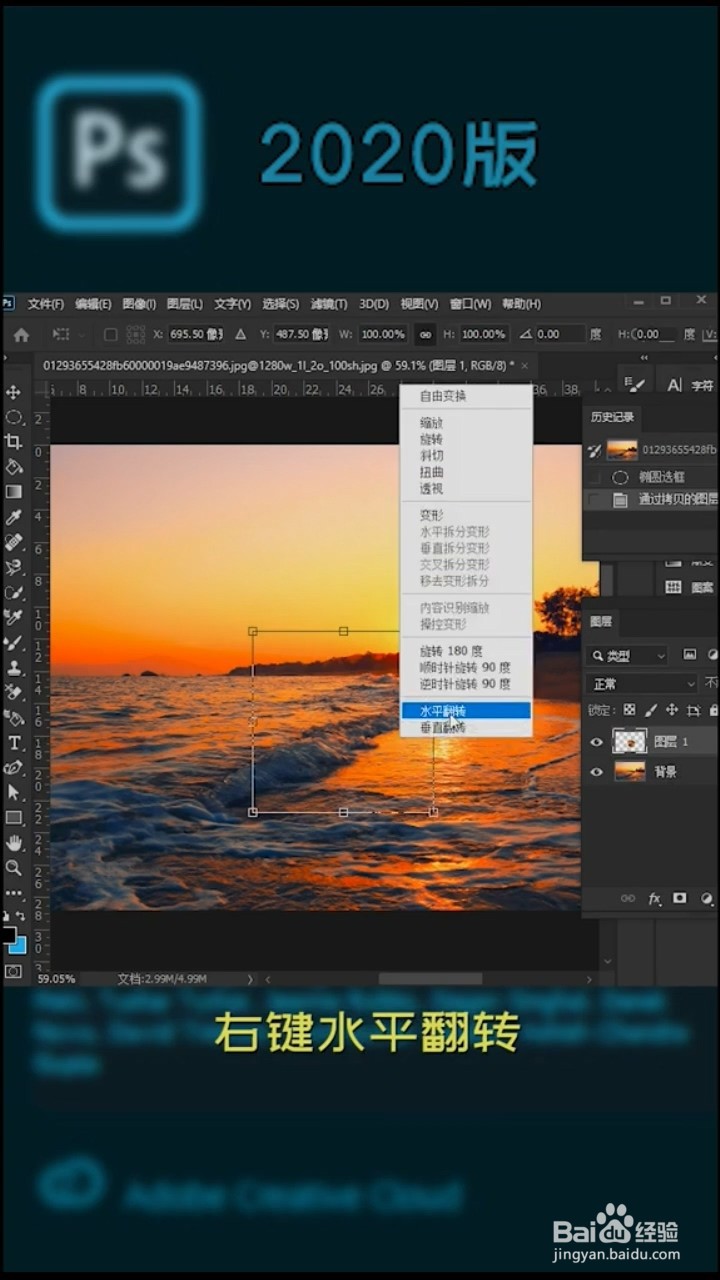
Task: Open the 编辑(E) menu
Action: (x=93, y=304)
